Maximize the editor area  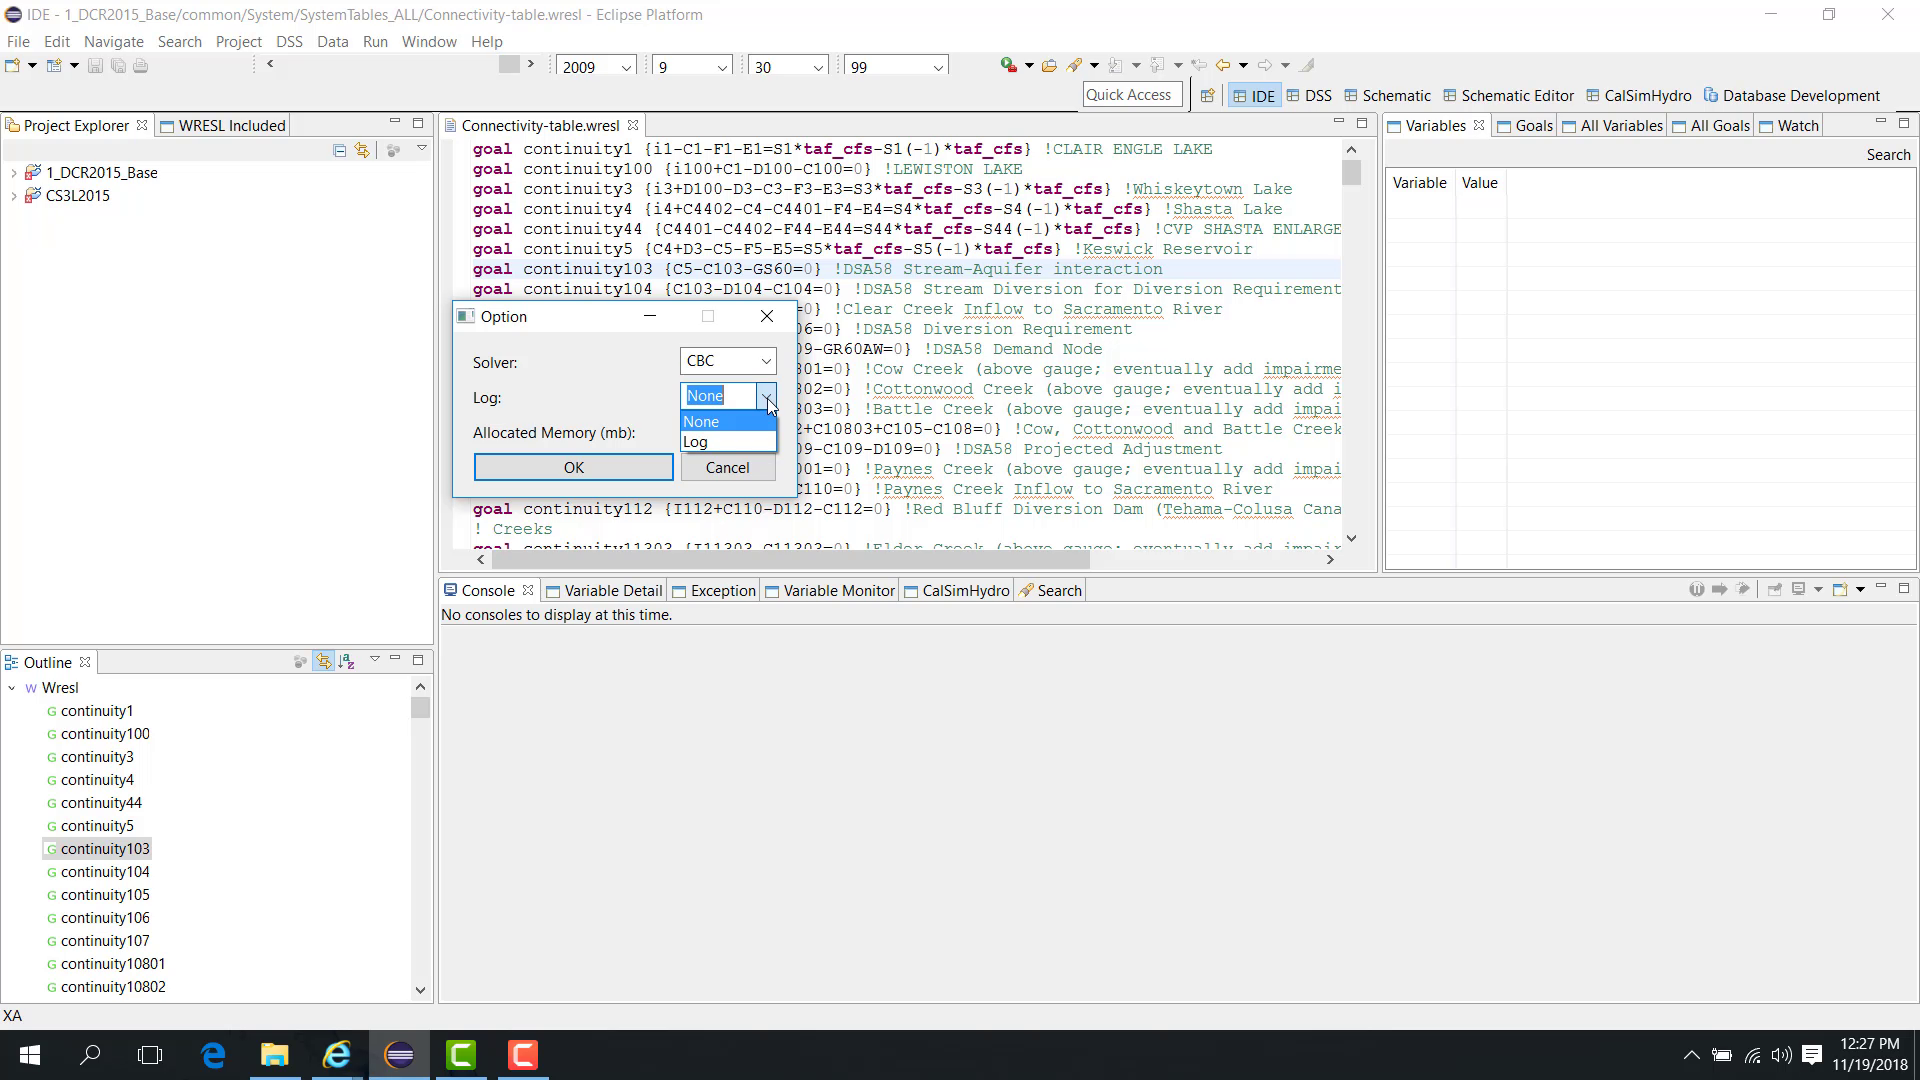[x=1362, y=123]
